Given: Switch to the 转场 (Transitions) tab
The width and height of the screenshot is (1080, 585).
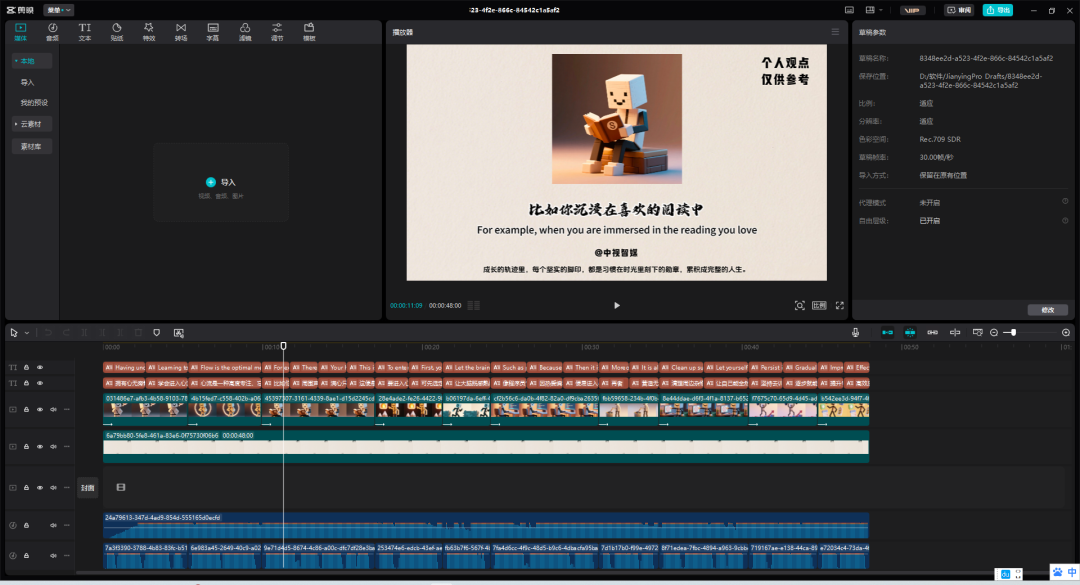Looking at the screenshot, I should coord(180,32).
